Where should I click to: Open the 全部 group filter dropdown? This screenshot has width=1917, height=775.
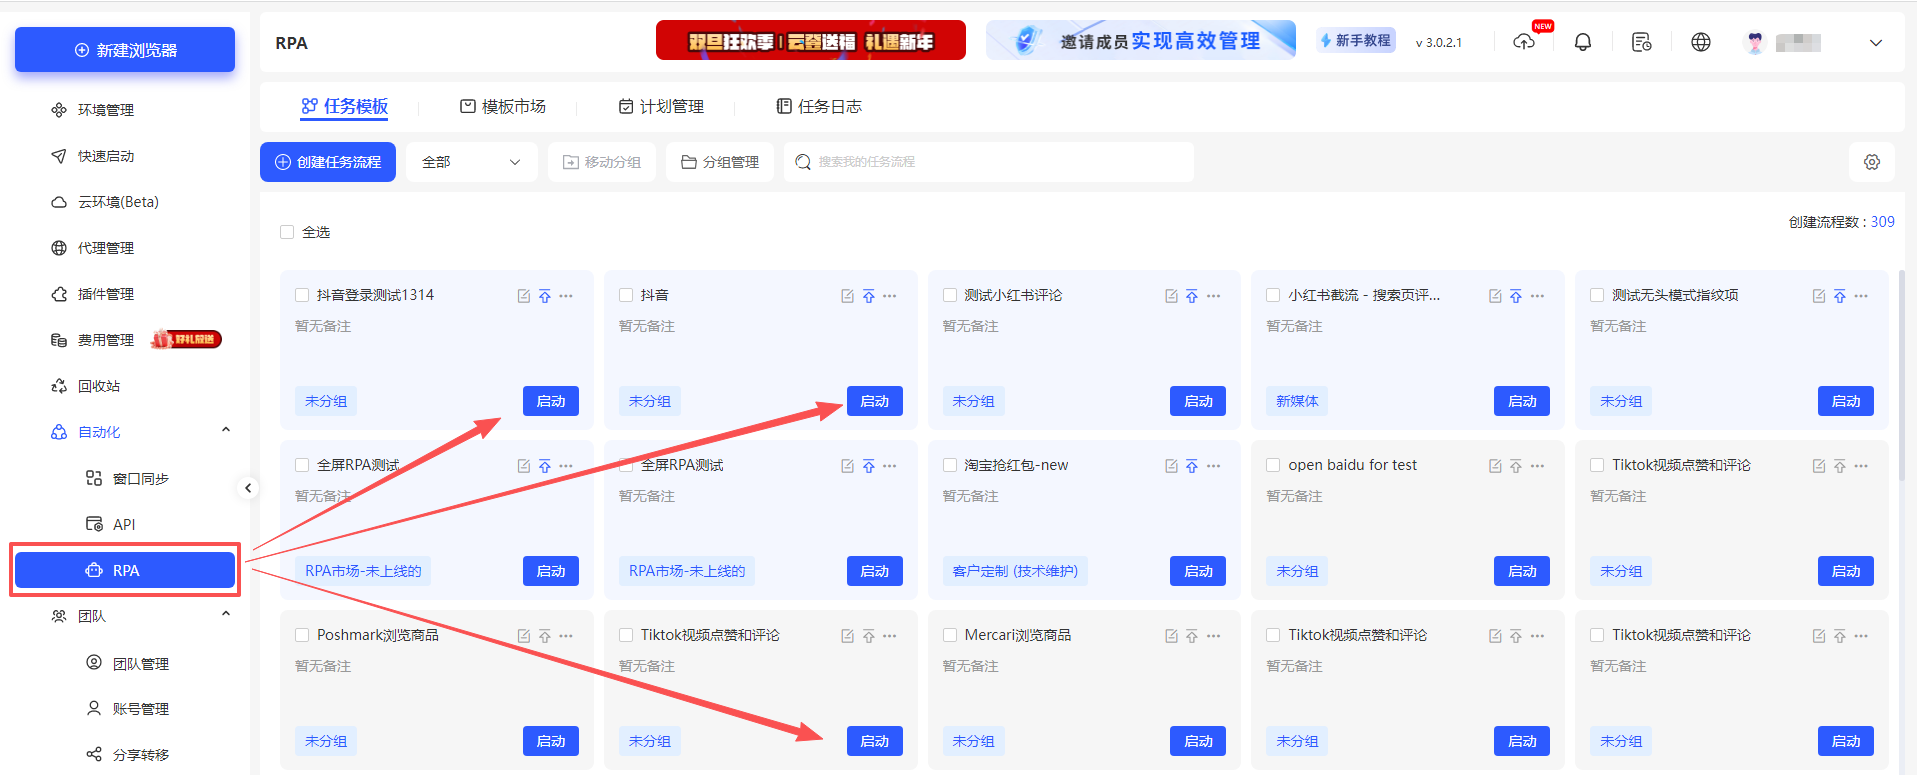(x=471, y=162)
